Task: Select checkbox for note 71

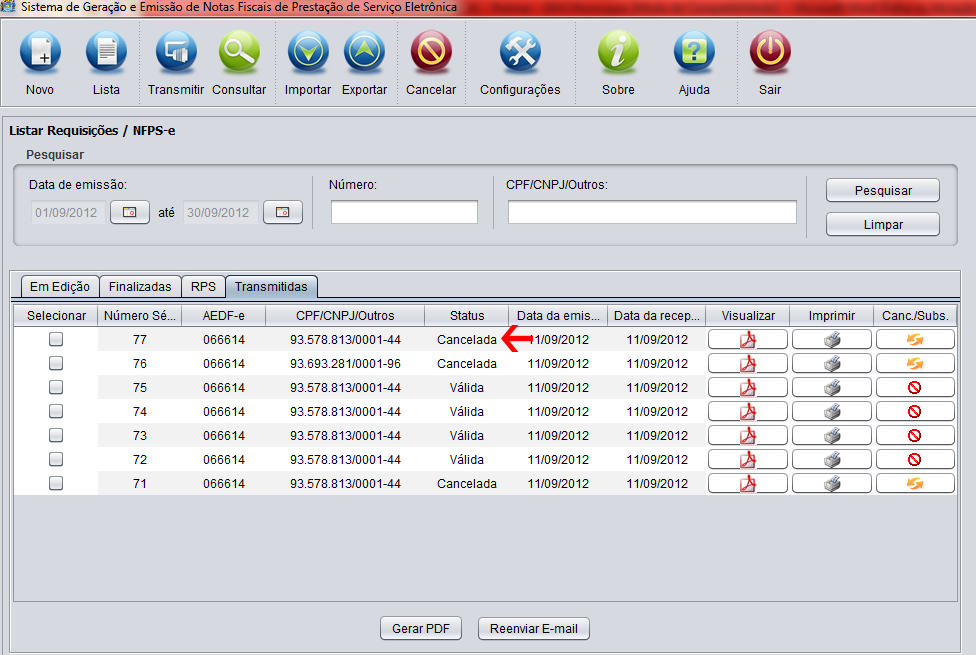Action: coord(56,483)
